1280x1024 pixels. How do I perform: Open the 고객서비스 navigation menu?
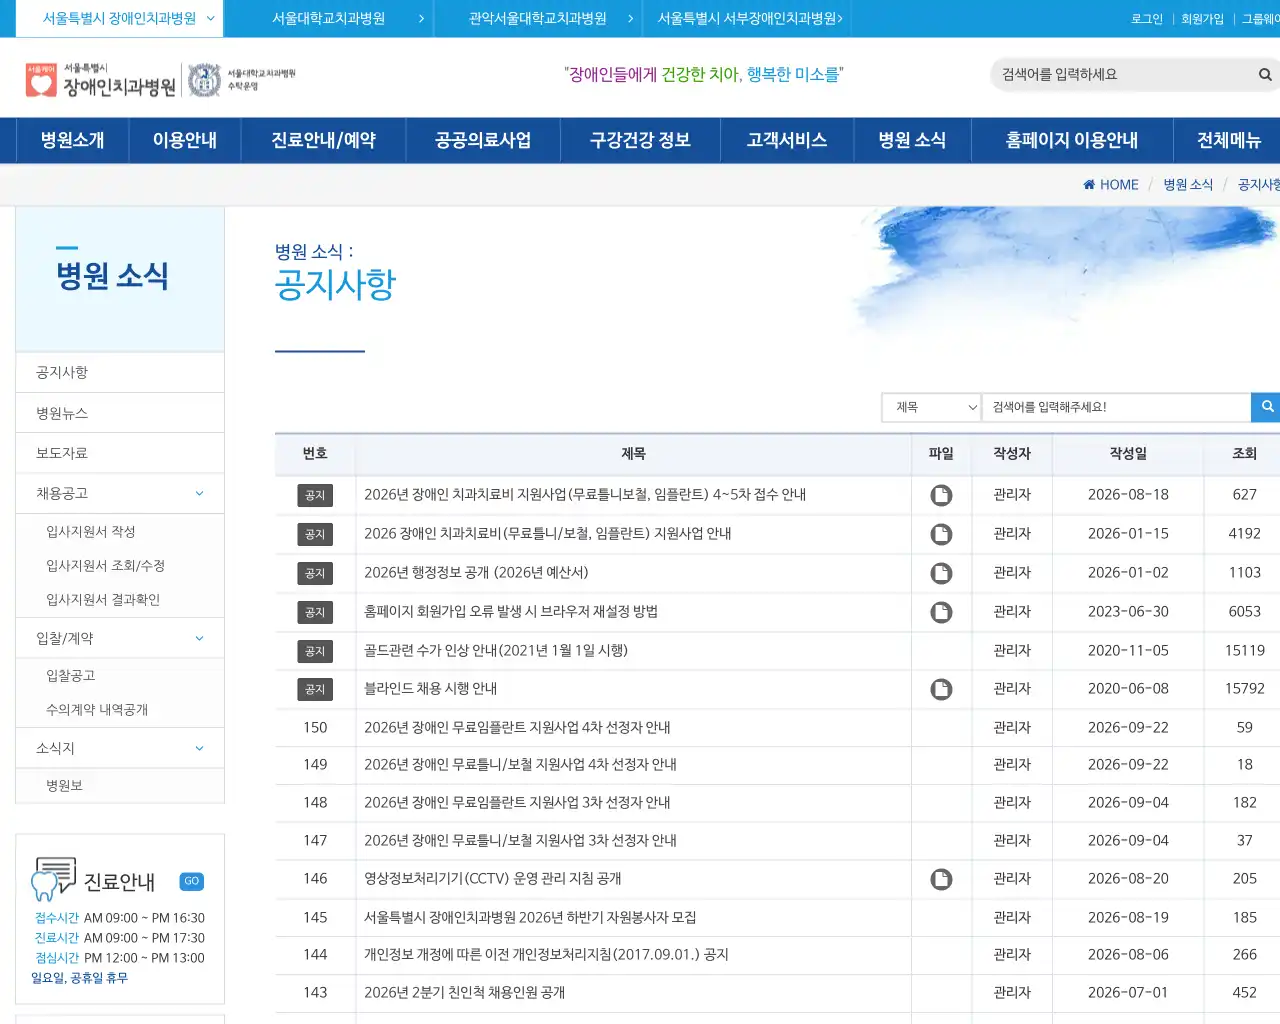pyautogui.click(x=787, y=140)
